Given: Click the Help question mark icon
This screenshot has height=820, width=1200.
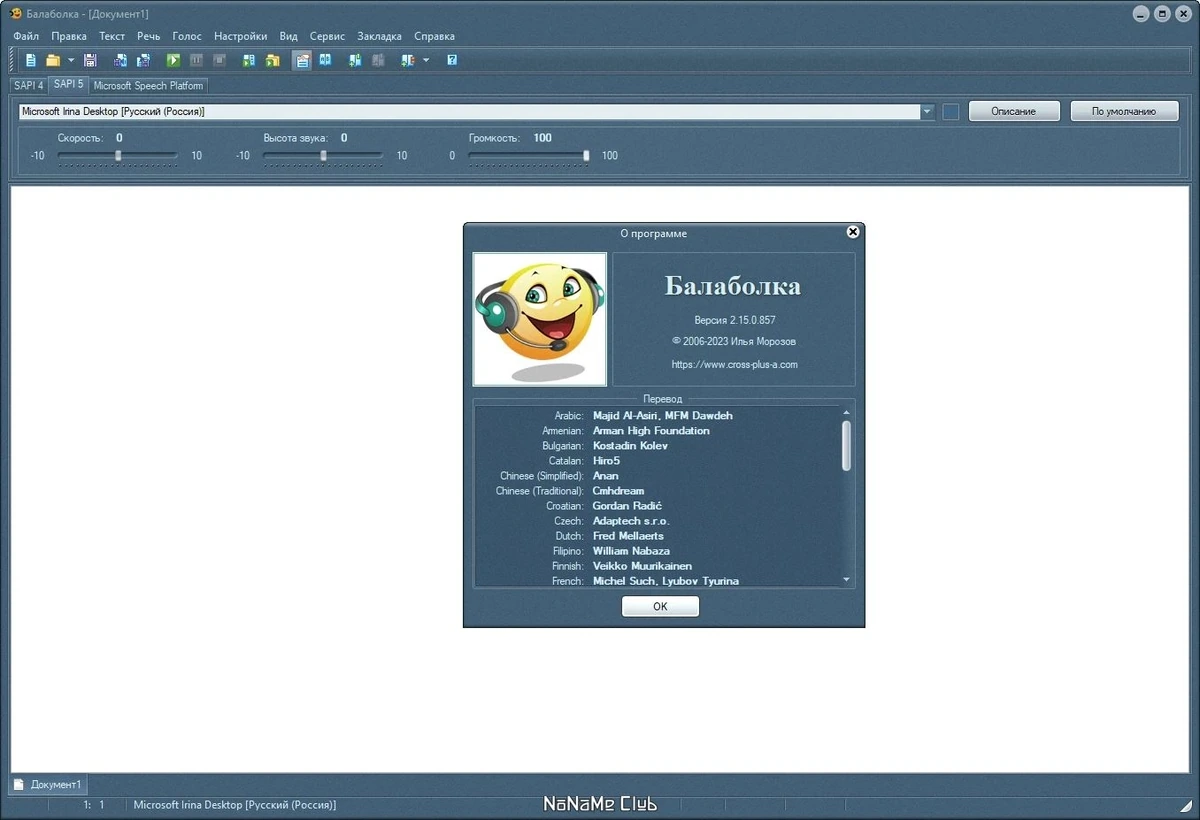Looking at the screenshot, I should 452,60.
